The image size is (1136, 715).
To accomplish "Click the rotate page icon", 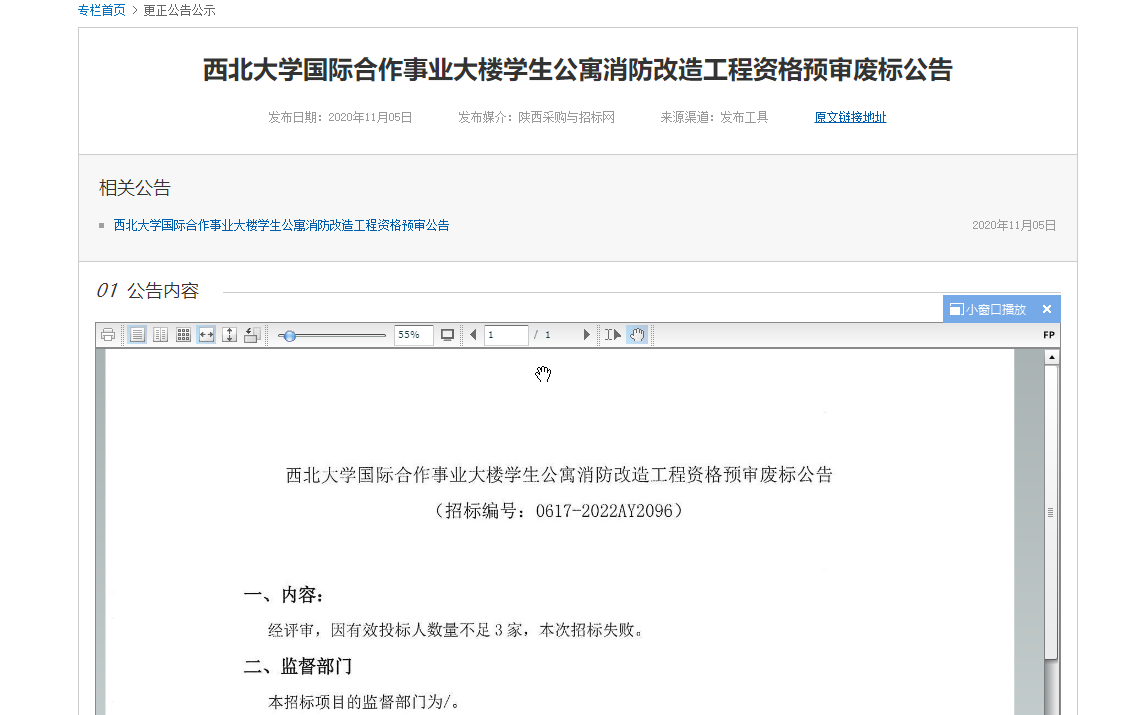I will (x=252, y=335).
